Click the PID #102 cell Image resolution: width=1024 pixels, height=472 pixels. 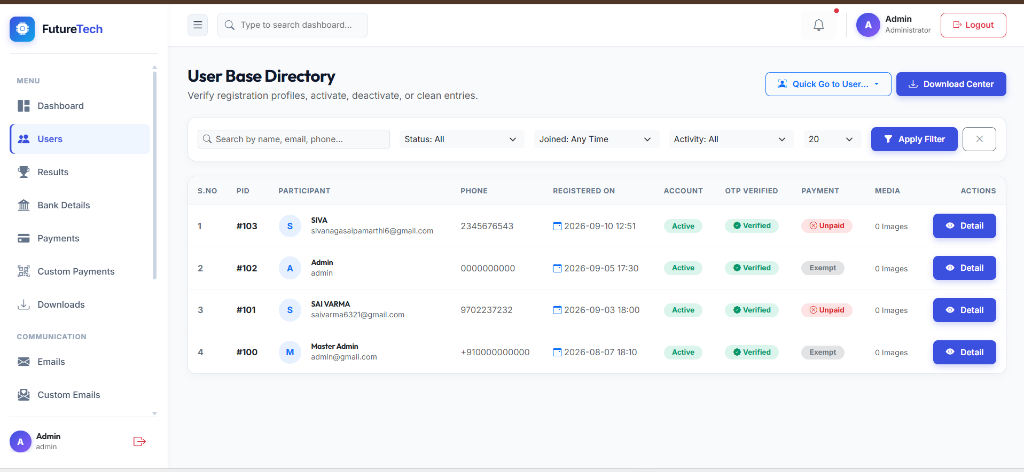247,268
